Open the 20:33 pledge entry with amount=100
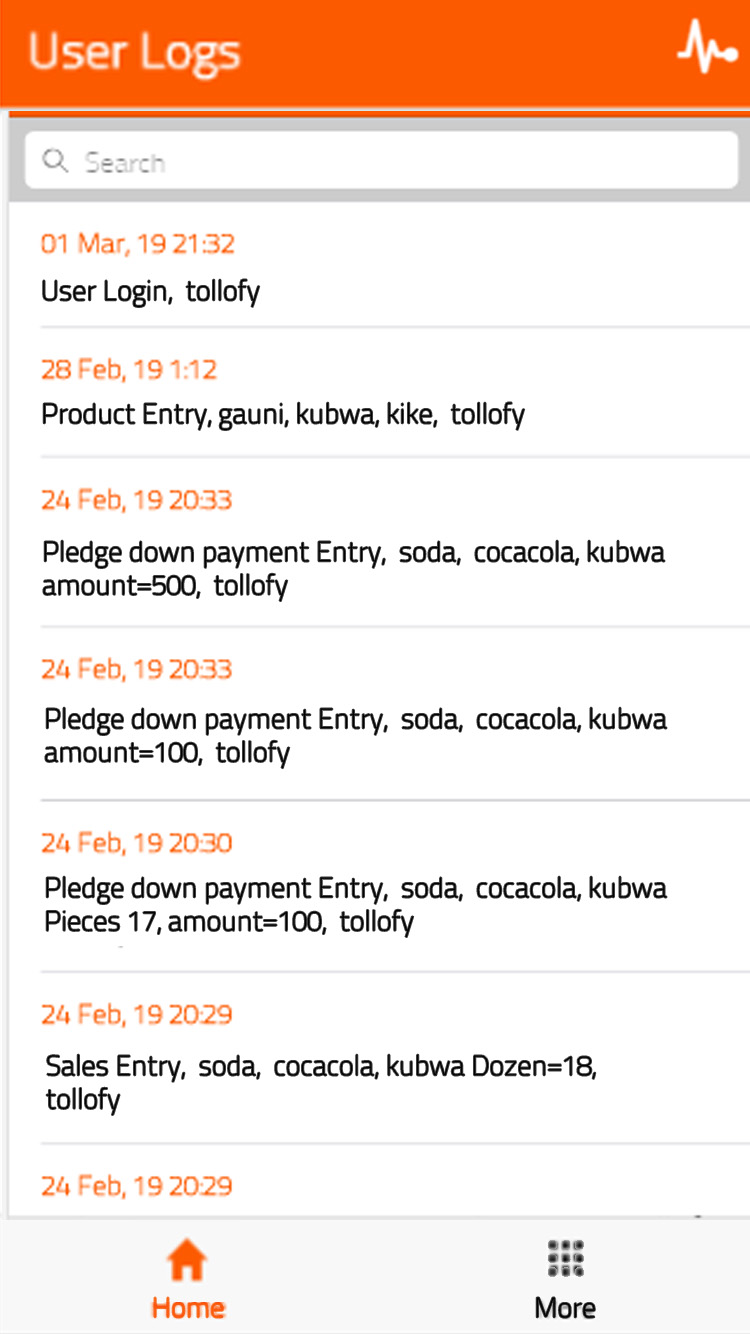The height and width of the screenshot is (1334, 750). pos(355,735)
